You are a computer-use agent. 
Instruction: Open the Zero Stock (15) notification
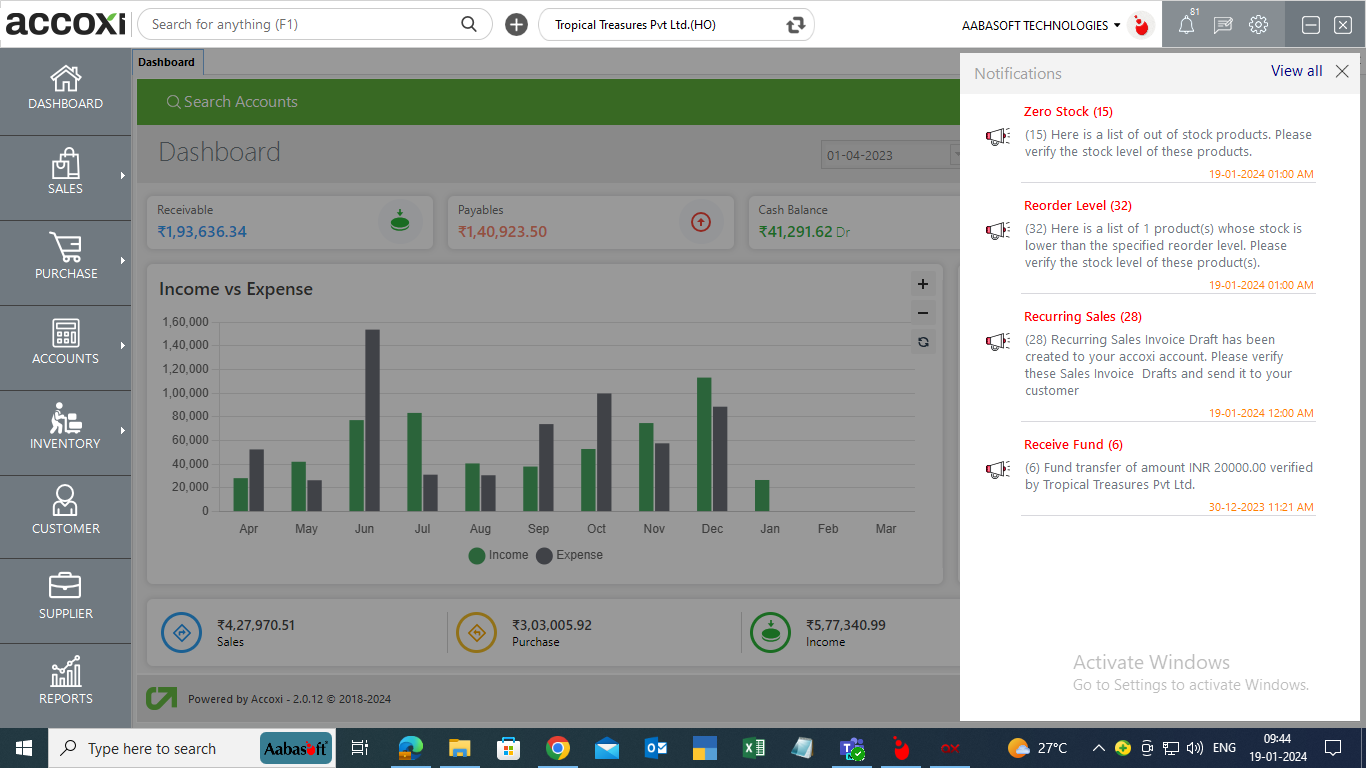pos(1068,112)
